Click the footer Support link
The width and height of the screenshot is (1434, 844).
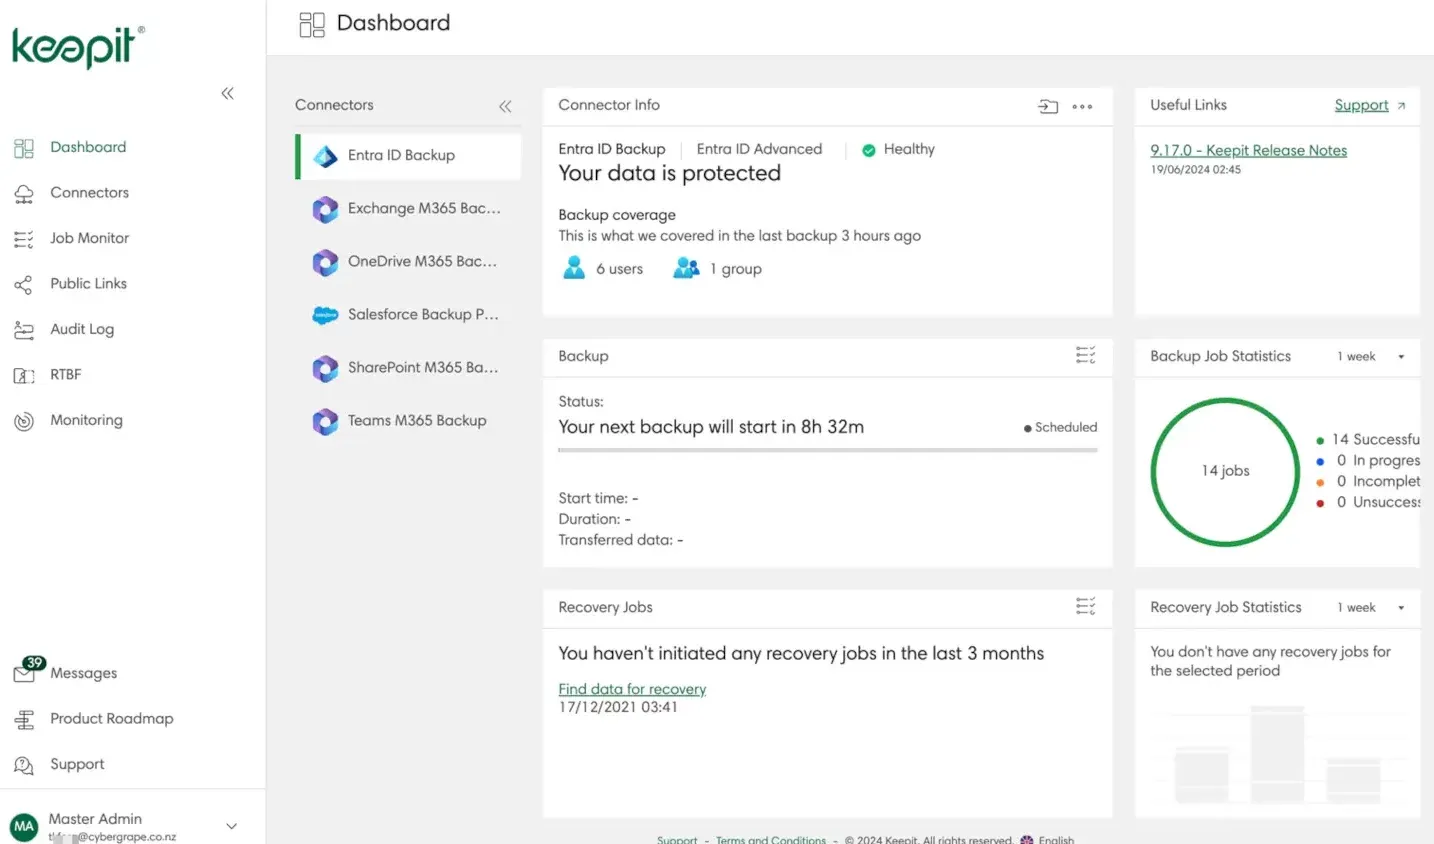pyautogui.click(x=677, y=839)
